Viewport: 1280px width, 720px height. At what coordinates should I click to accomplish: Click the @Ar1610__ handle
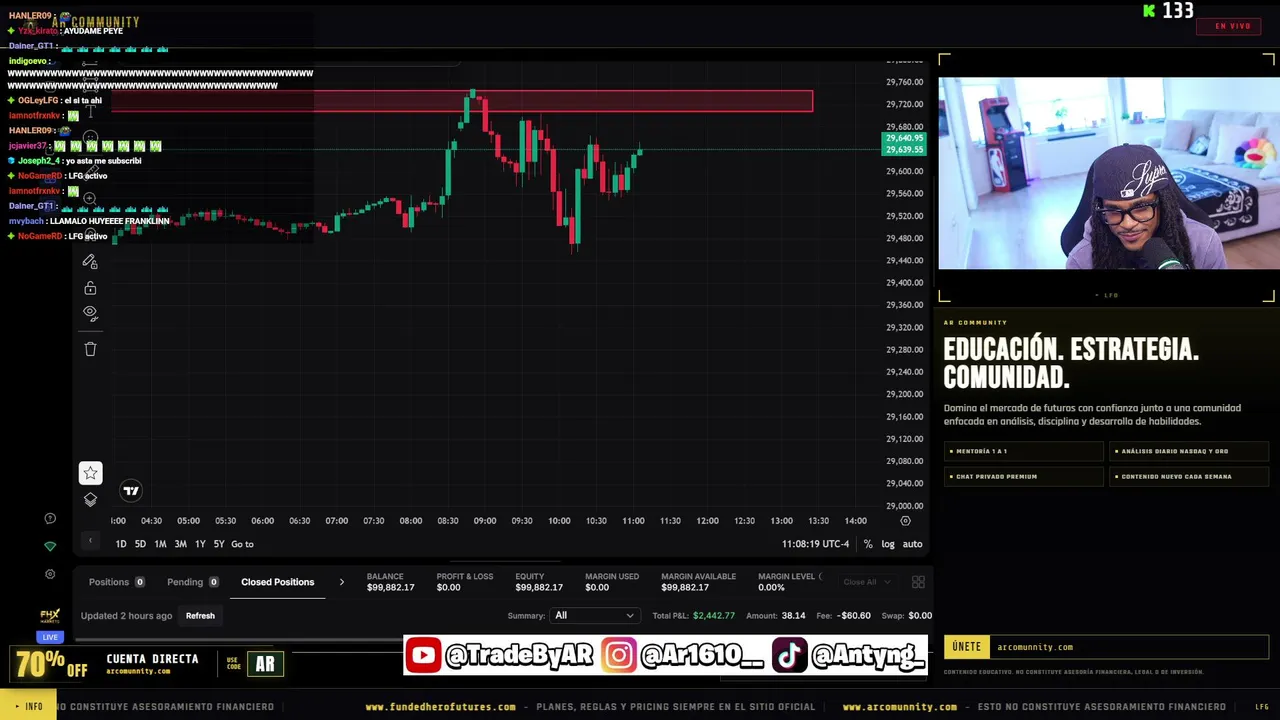tap(702, 656)
